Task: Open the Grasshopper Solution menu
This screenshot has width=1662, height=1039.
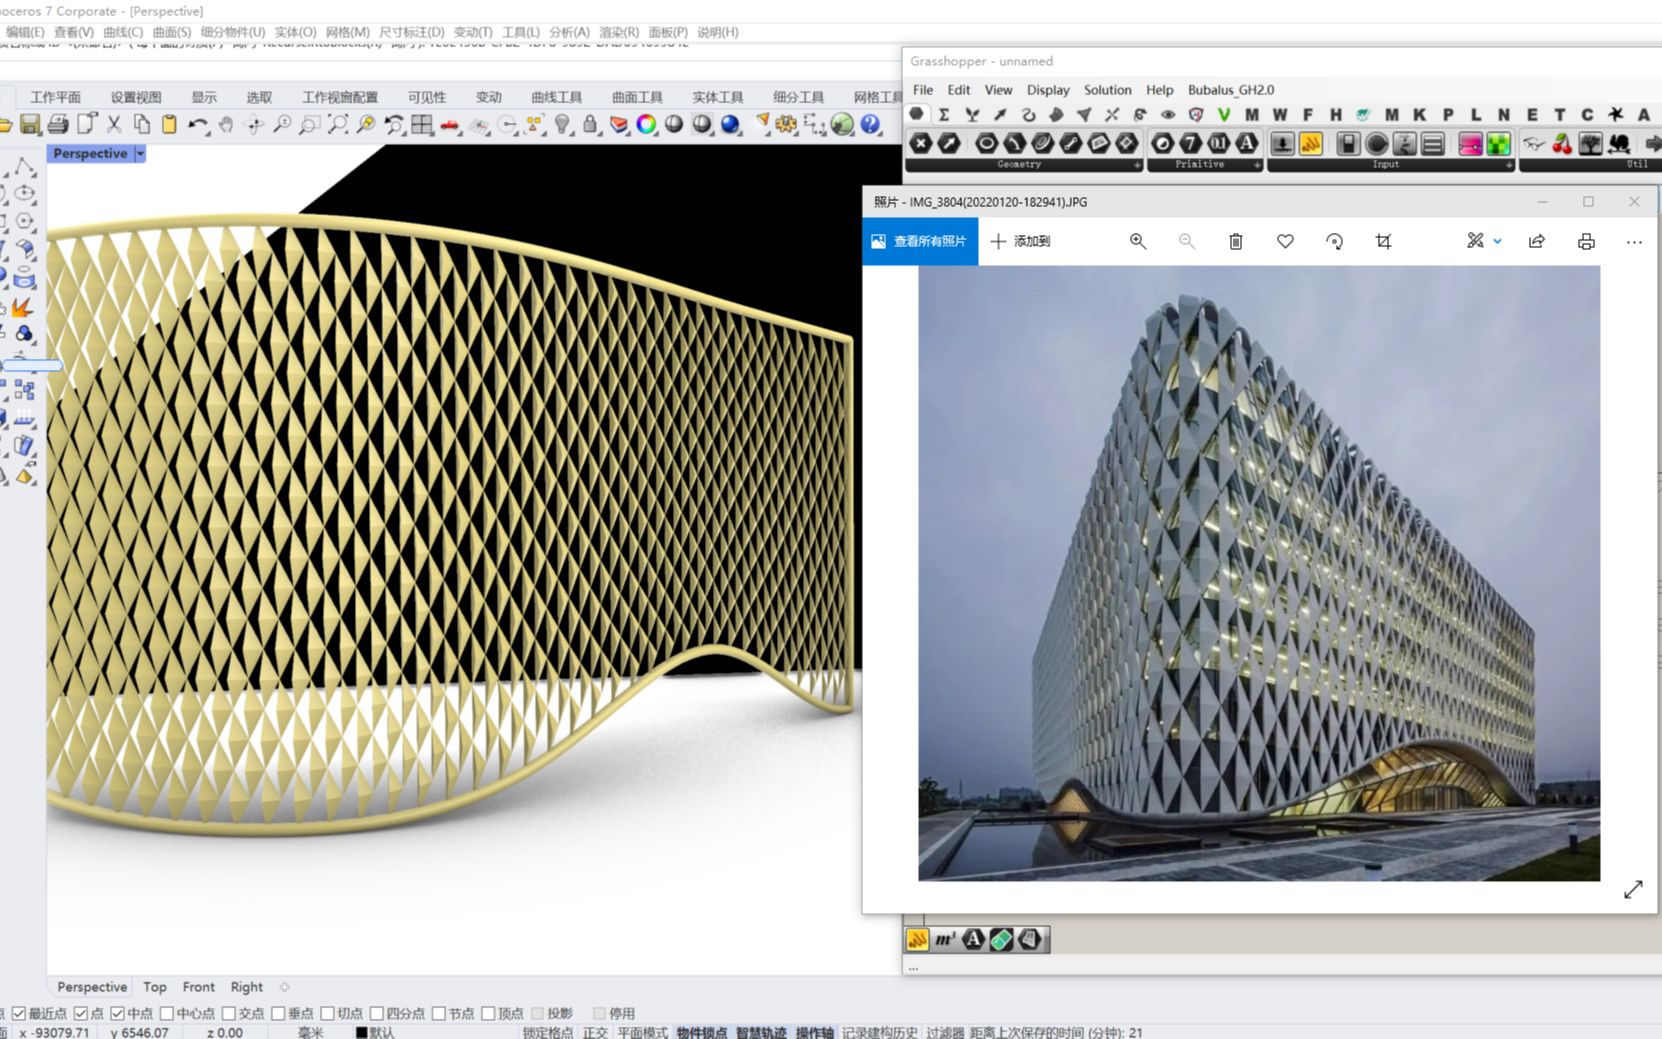Action: (x=1107, y=90)
